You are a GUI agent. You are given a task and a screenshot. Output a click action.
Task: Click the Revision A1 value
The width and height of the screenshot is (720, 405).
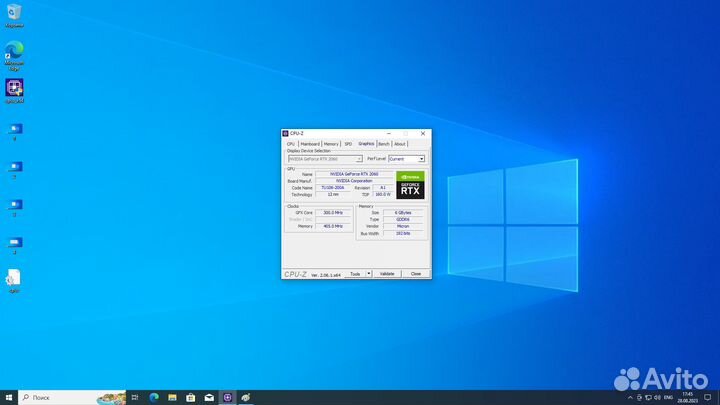pyautogui.click(x=382, y=188)
